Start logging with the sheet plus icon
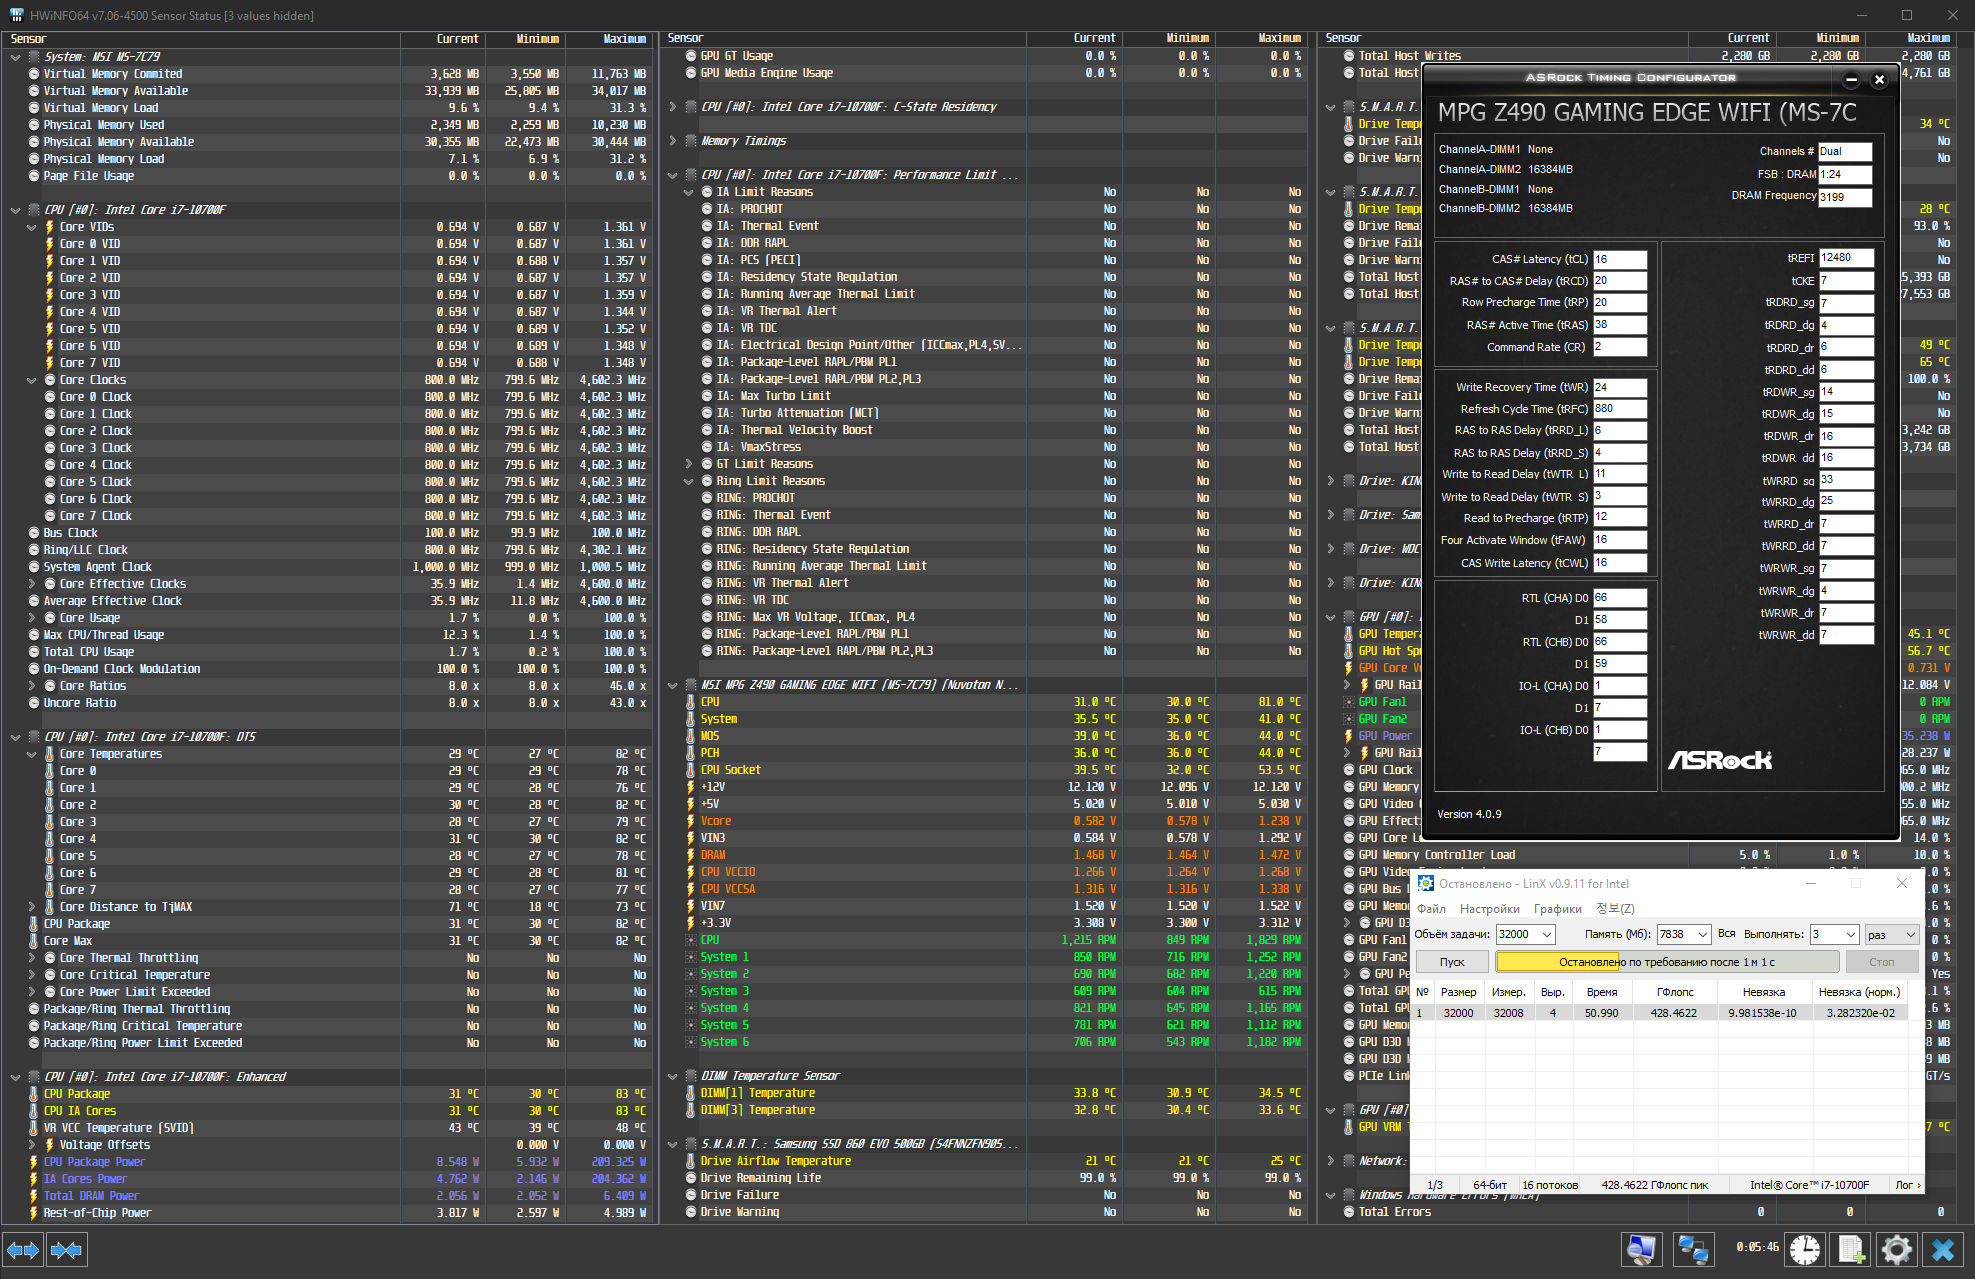The image size is (1975, 1279). coord(1850,1250)
